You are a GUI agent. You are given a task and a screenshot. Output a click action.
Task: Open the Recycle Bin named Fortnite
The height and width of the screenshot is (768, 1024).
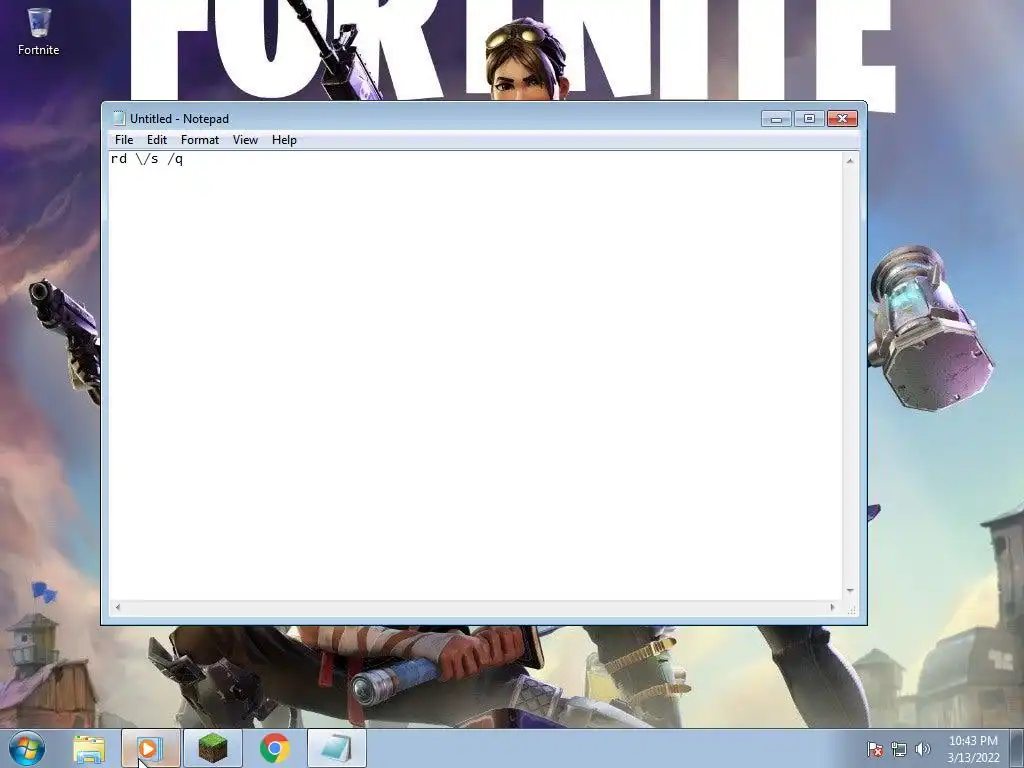pos(39,31)
